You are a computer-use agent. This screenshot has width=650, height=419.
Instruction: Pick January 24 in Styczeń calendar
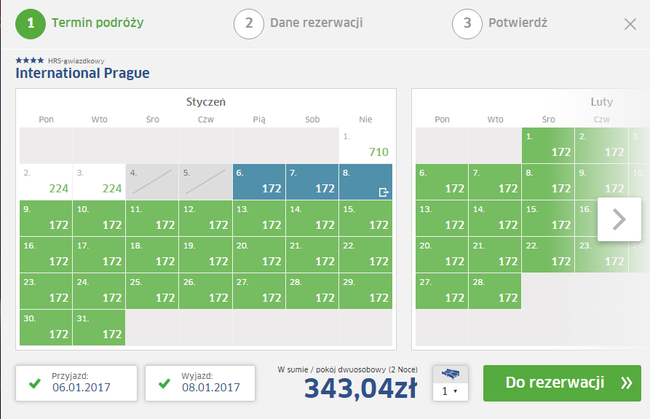point(99,291)
